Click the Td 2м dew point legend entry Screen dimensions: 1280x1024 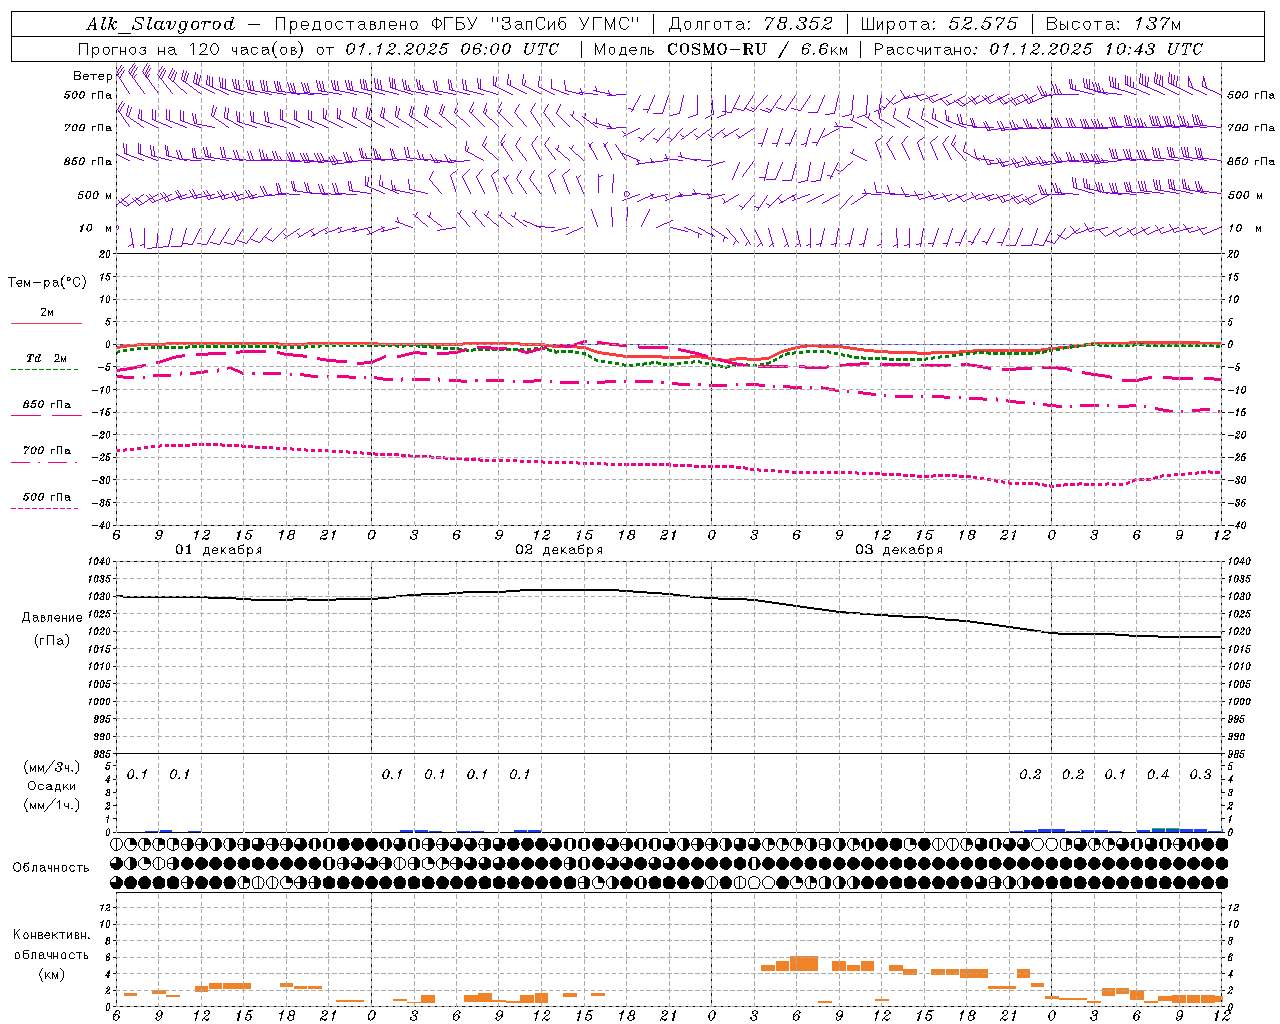47,358
